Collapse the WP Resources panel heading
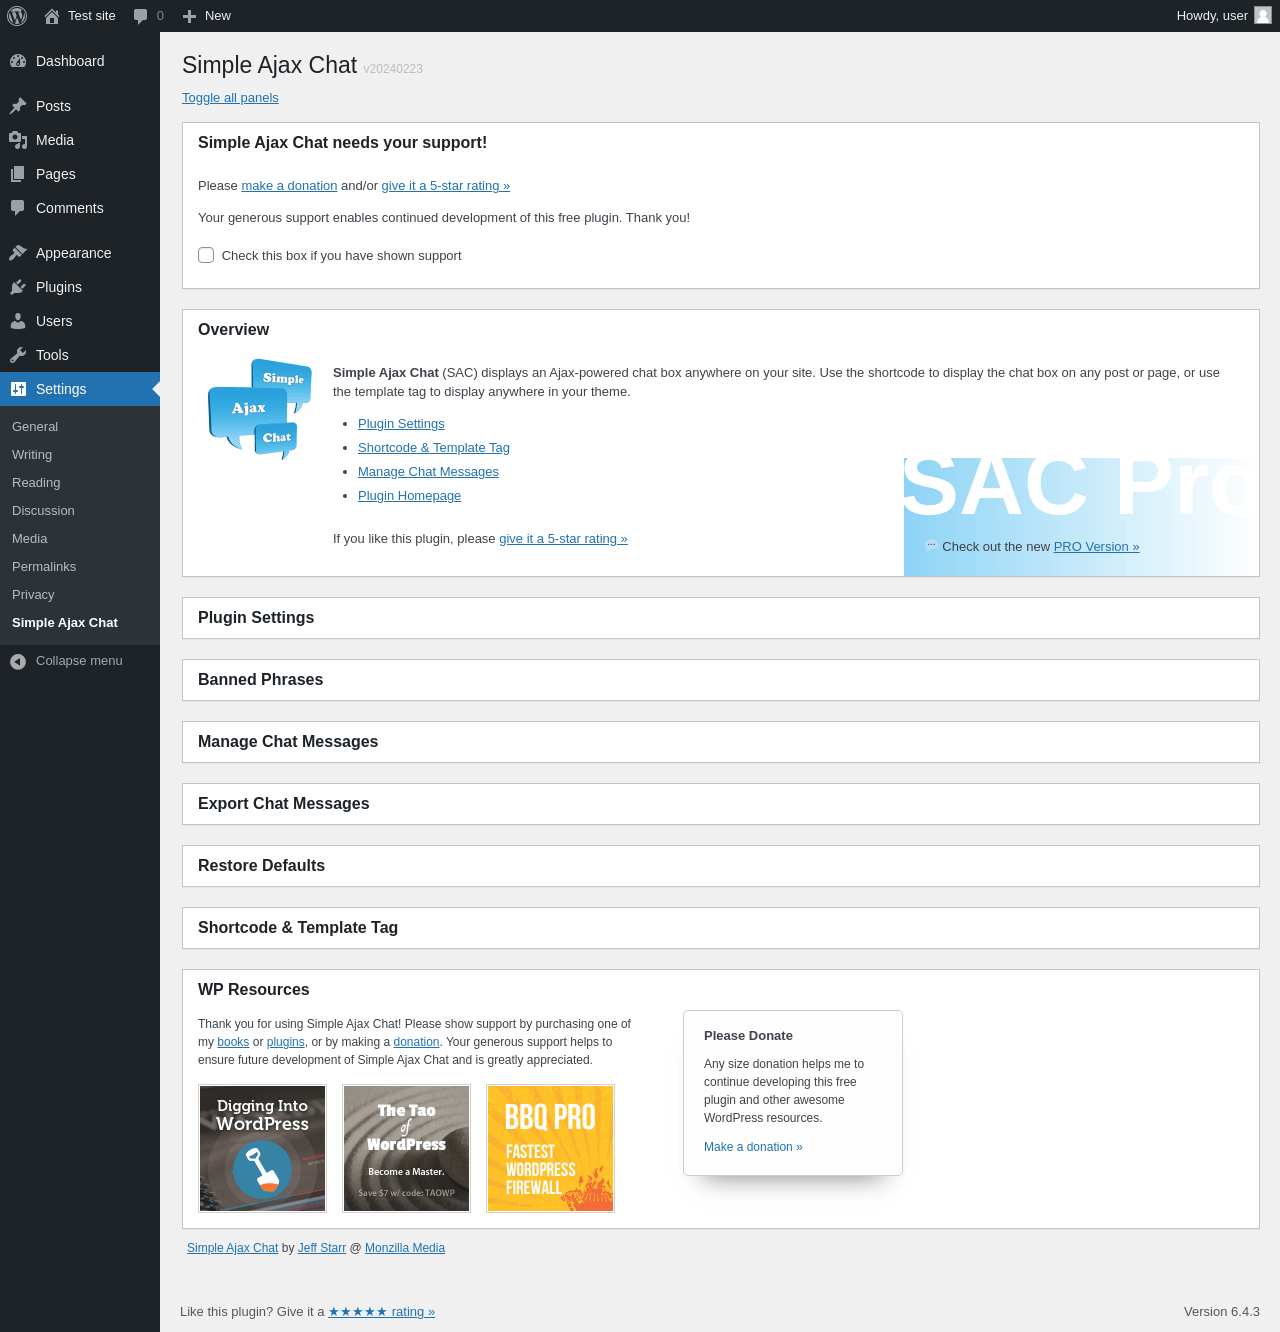 coord(720,990)
